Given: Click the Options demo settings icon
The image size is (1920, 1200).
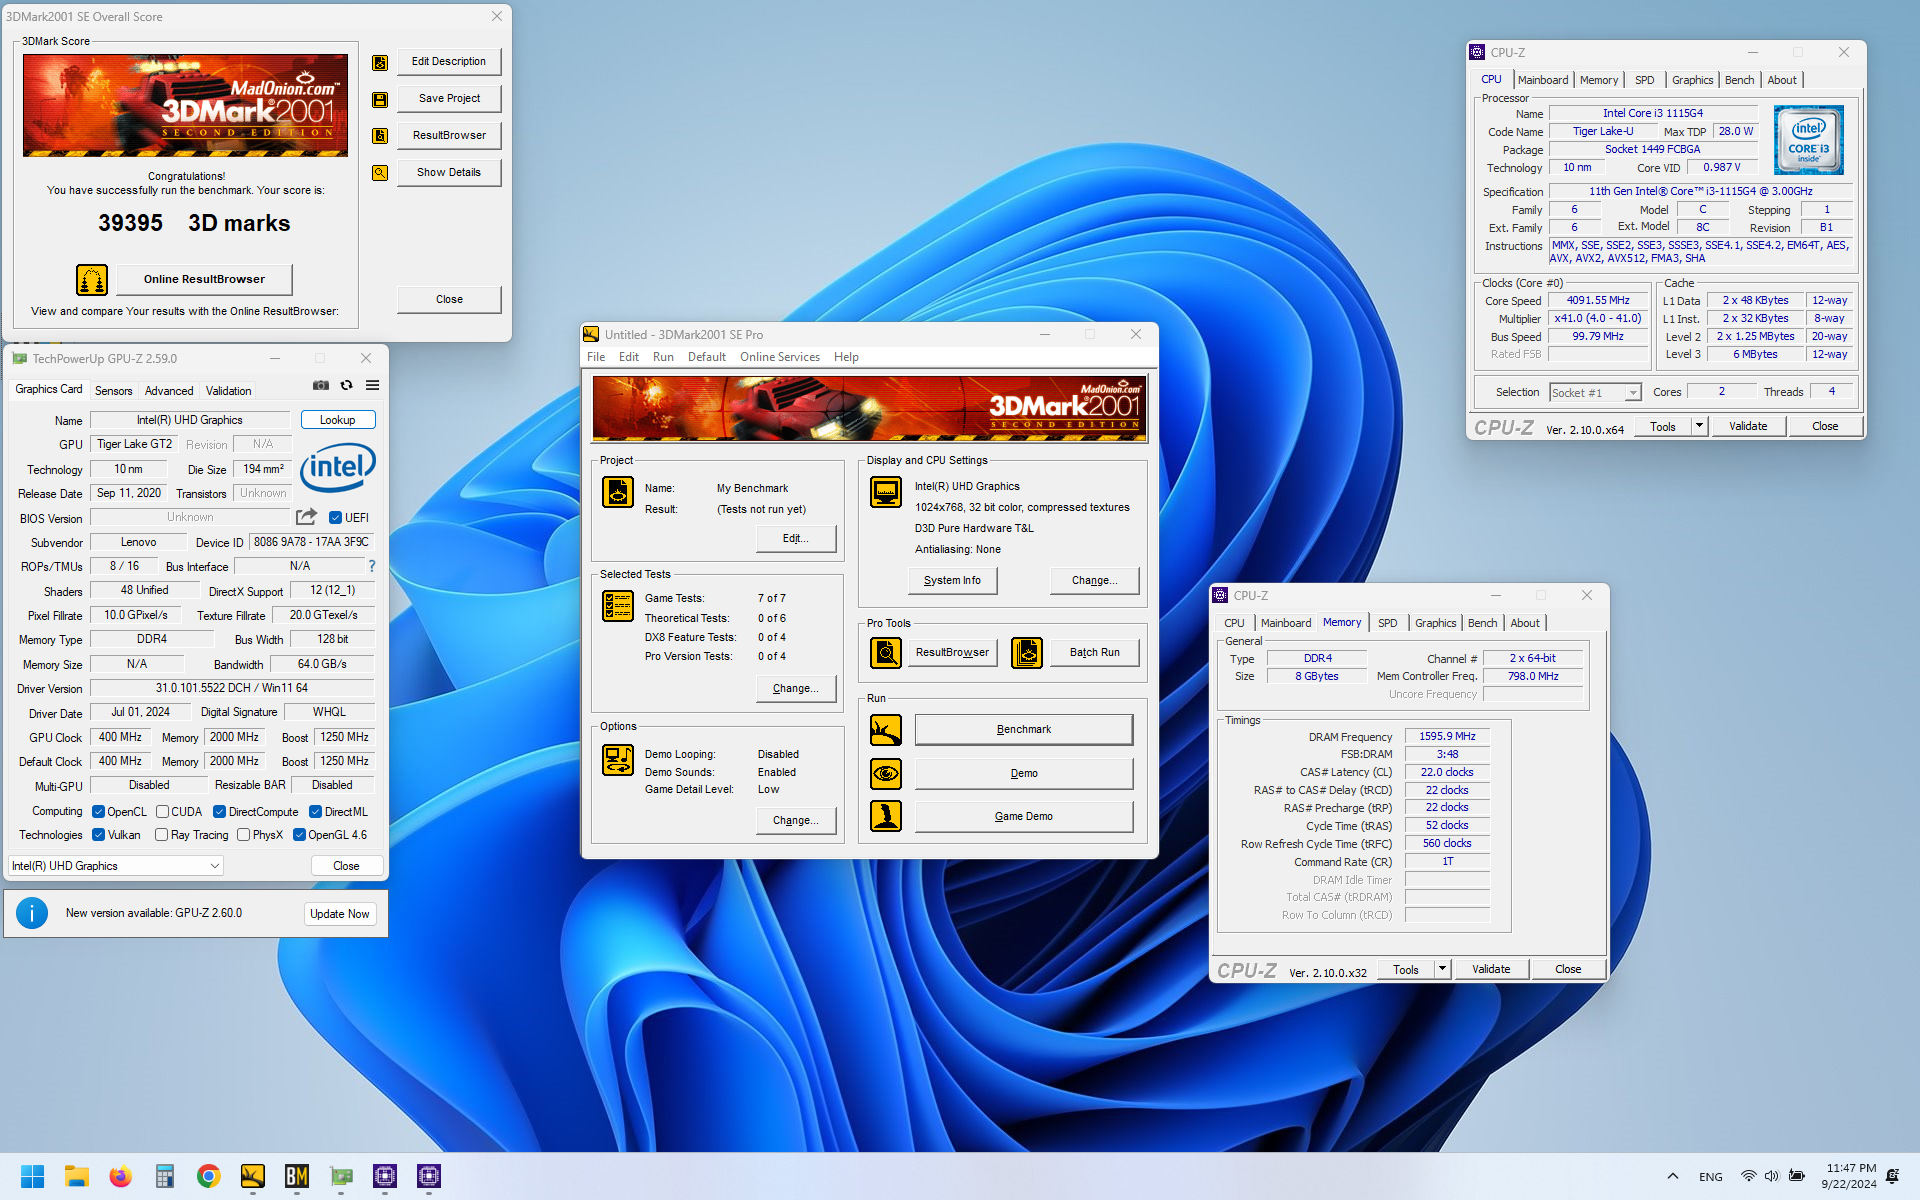Looking at the screenshot, I should click(618, 760).
